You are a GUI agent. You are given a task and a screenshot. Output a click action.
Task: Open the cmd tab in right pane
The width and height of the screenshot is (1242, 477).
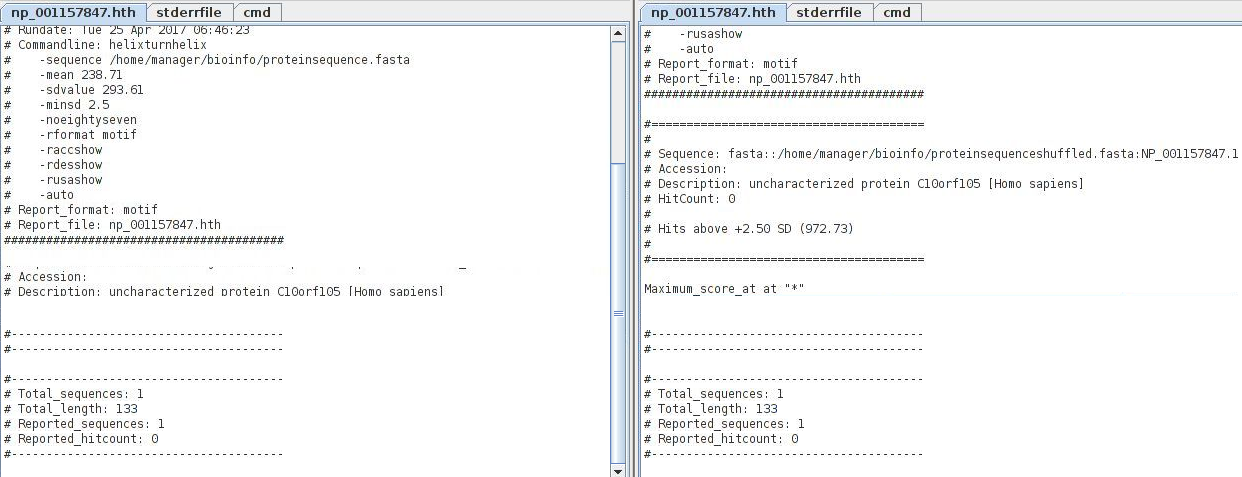pos(898,12)
